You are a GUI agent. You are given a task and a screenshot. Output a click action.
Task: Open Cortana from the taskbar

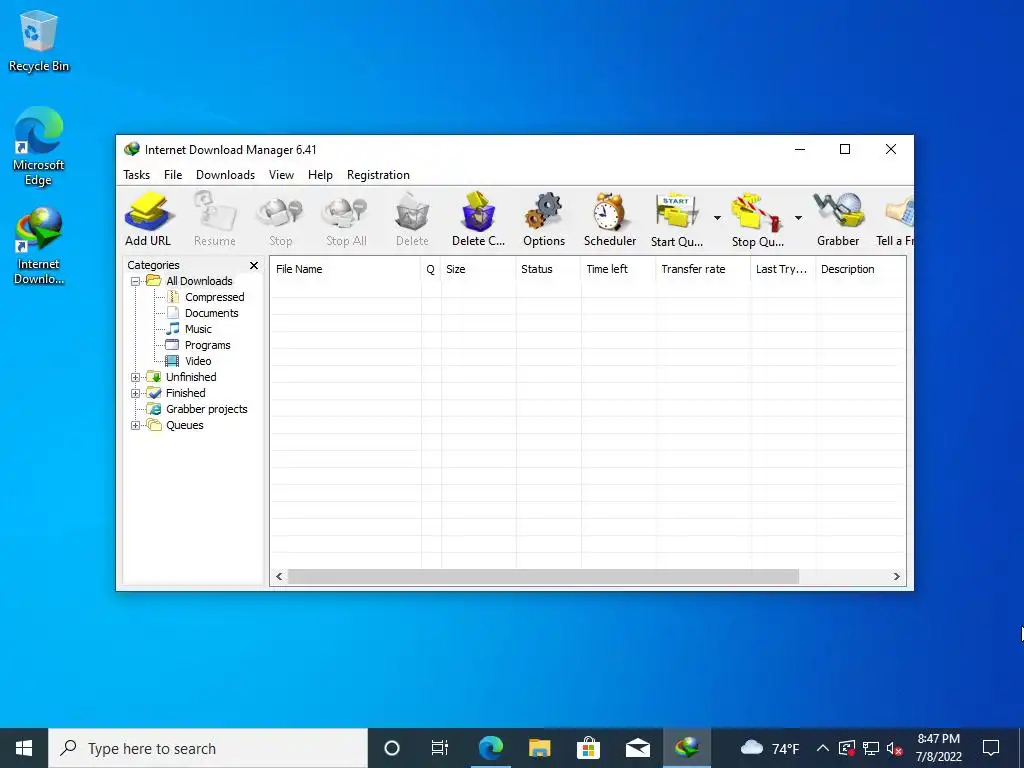(x=392, y=748)
